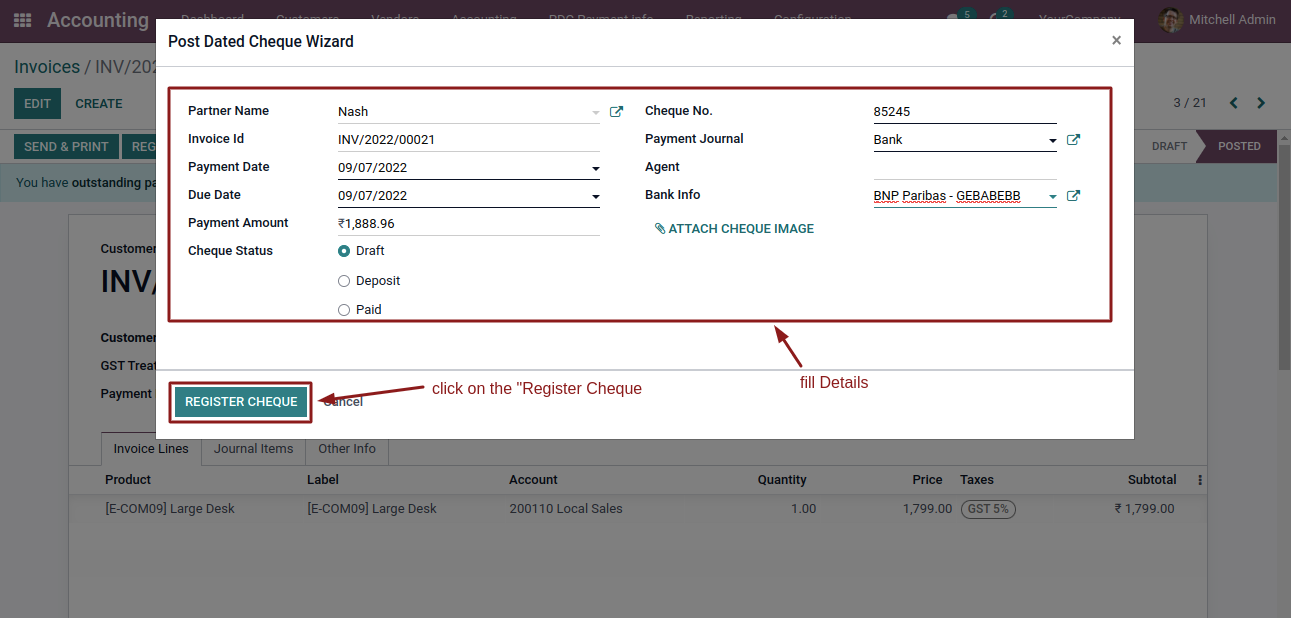This screenshot has width=1291, height=618.
Task: Open Mitchell Admin user avatar
Action: (x=1169, y=20)
